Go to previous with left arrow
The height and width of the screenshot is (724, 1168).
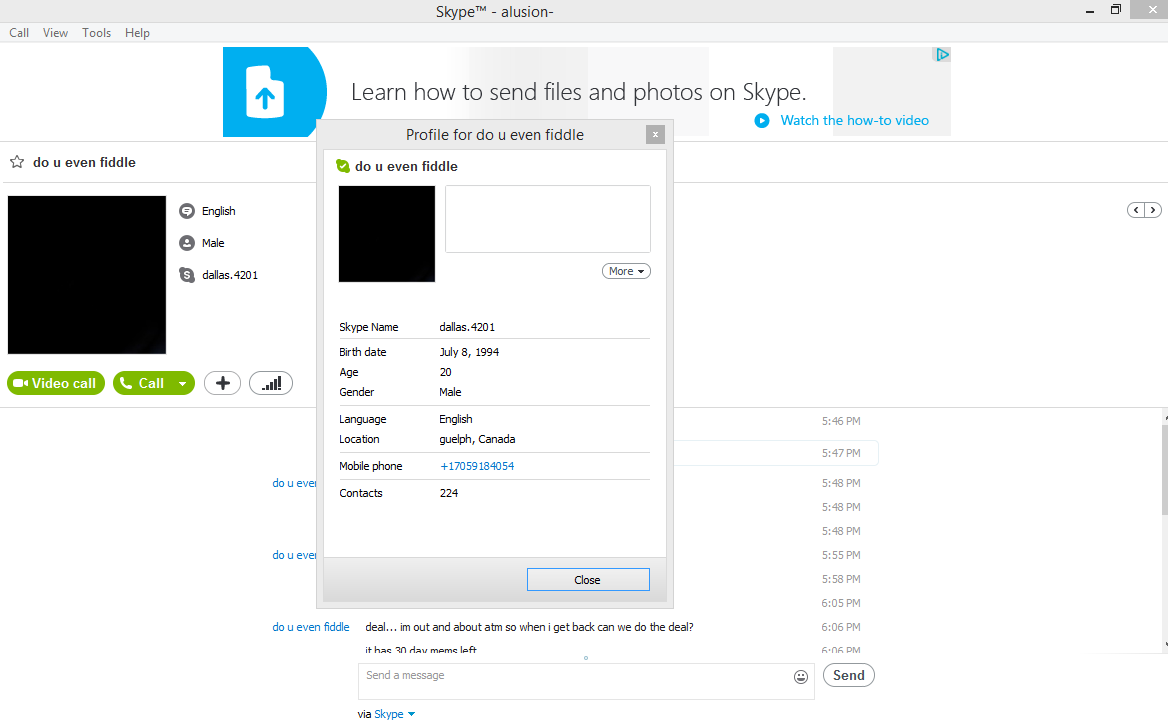tap(1136, 210)
